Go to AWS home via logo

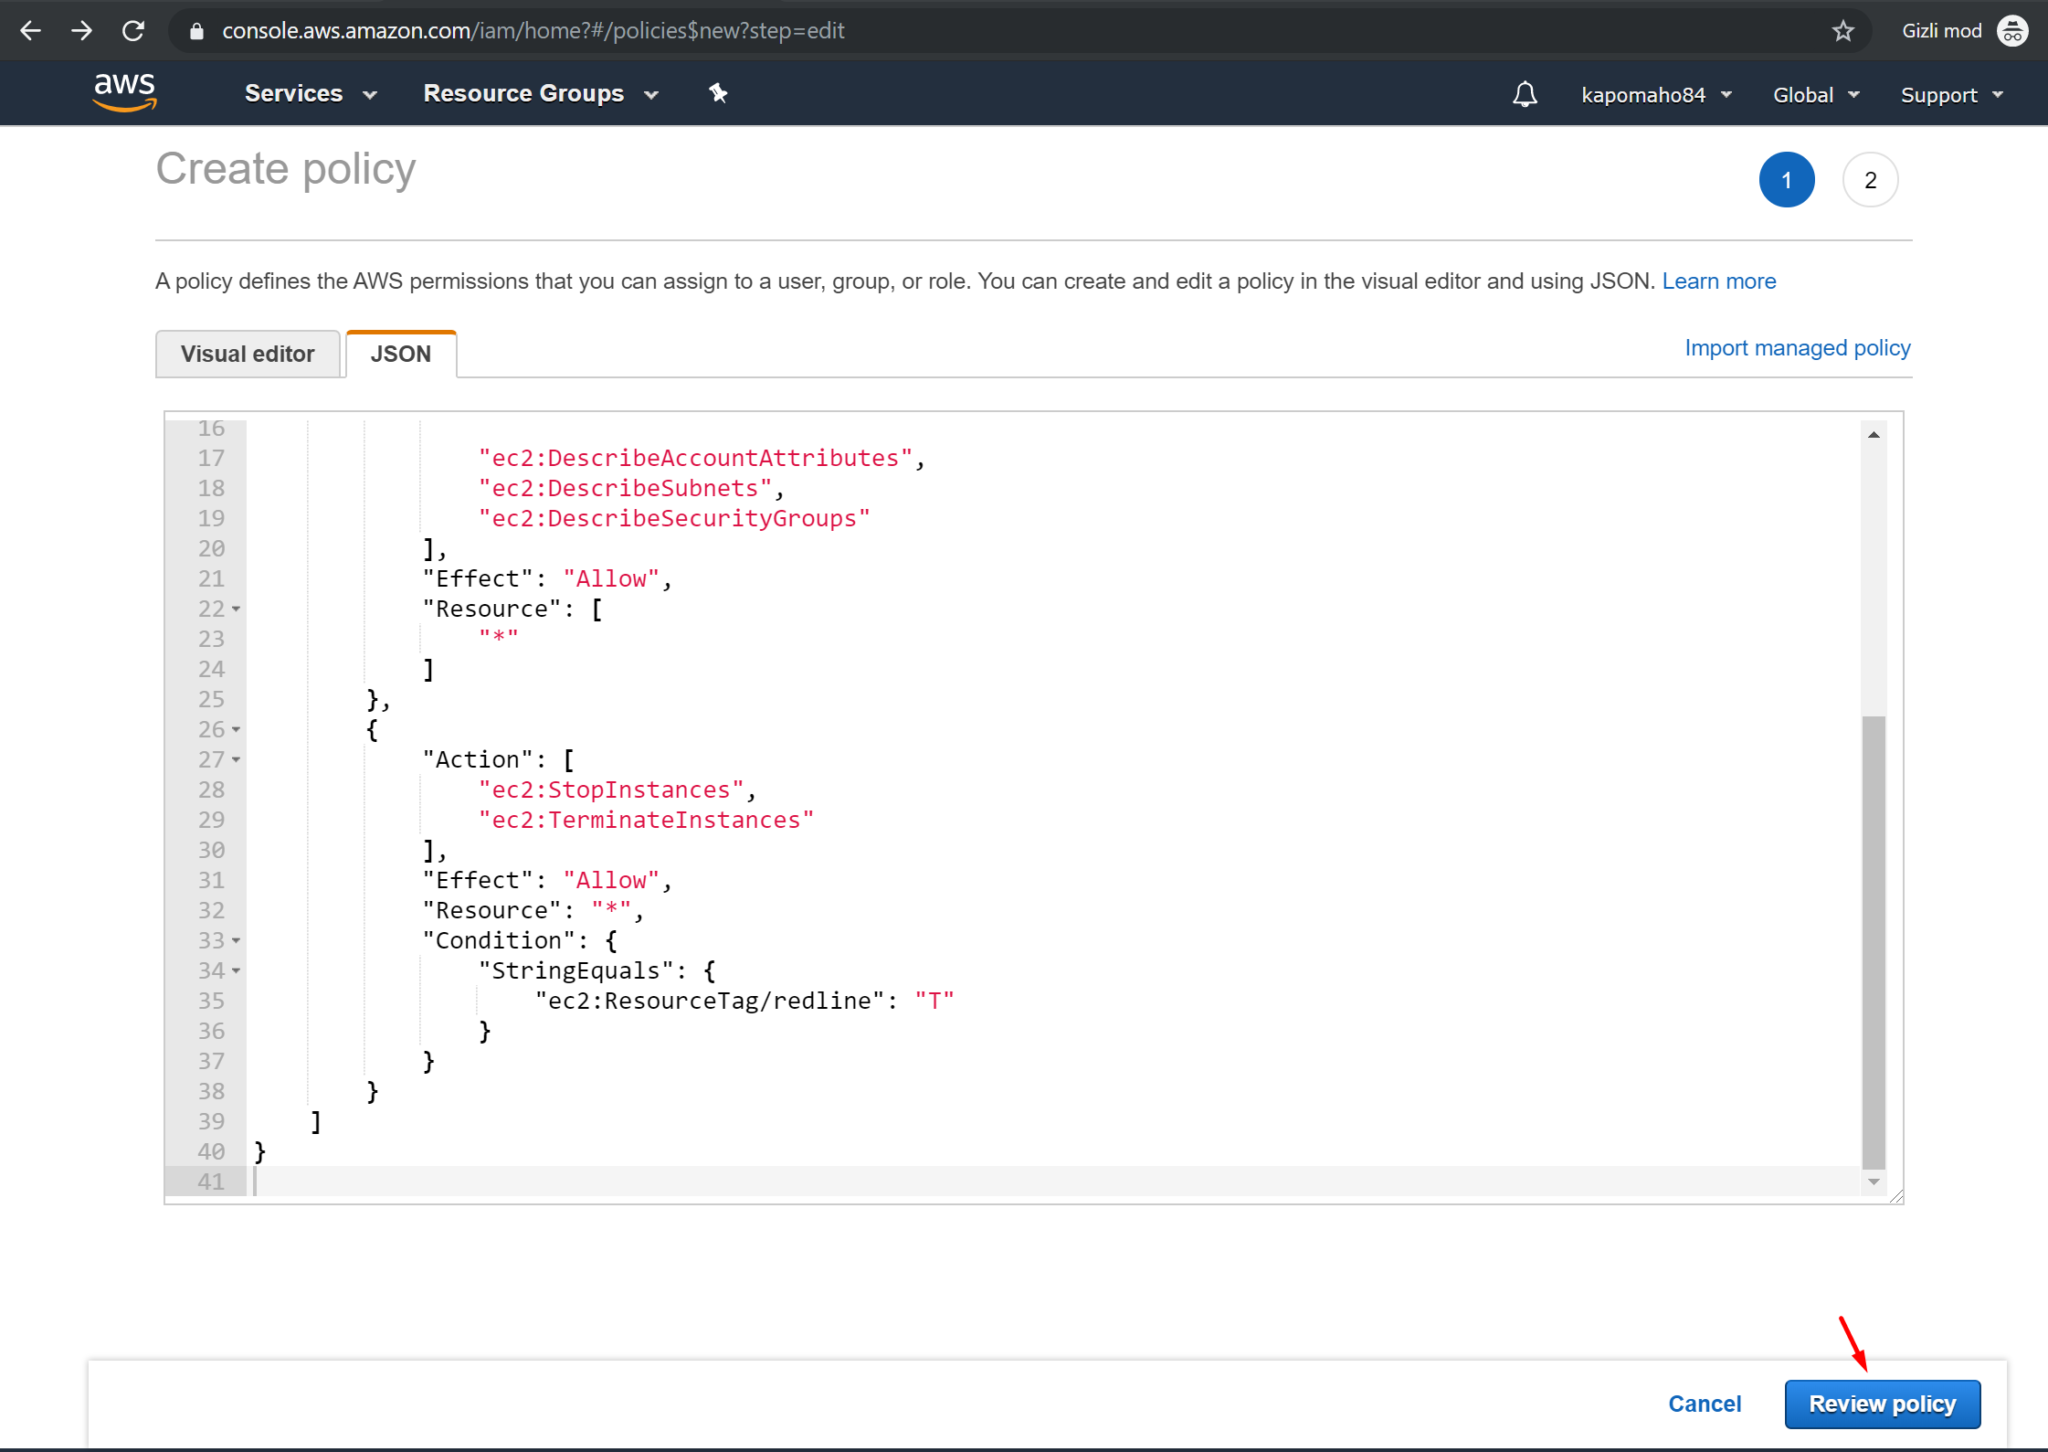pyautogui.click(x=124, y=92)
